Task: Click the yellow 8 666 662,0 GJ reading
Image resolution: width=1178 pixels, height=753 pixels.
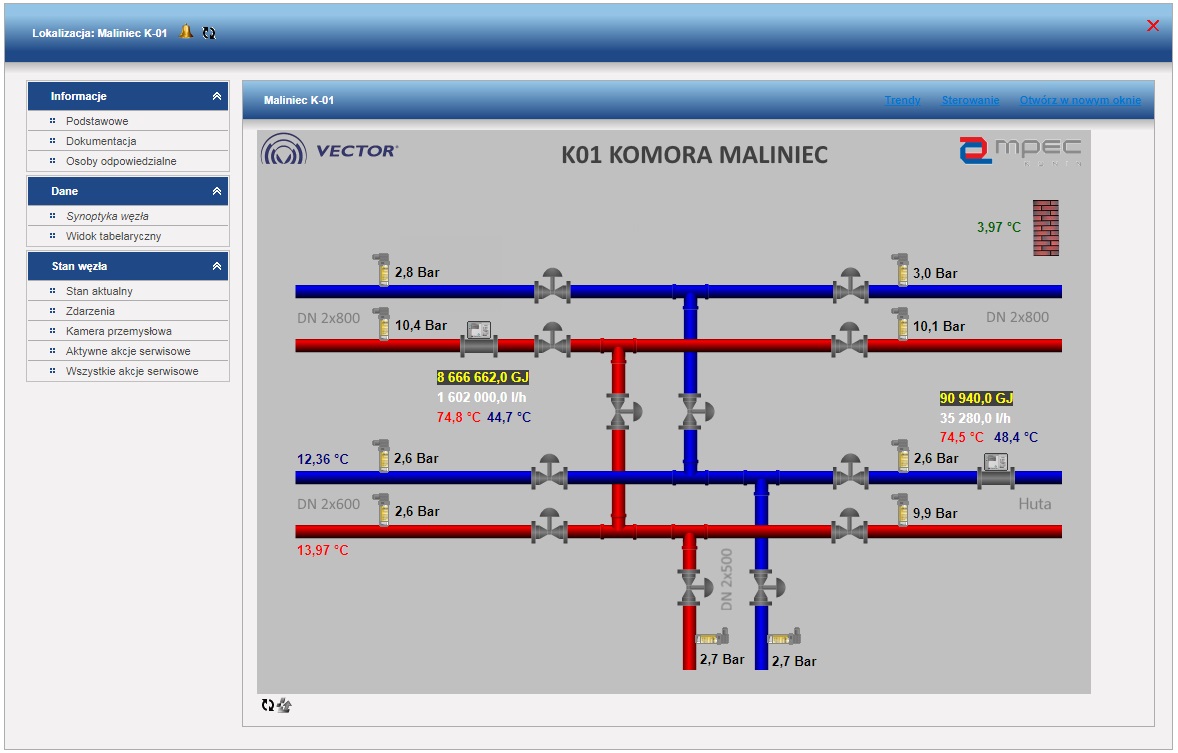Action: [x=482, y=378]
